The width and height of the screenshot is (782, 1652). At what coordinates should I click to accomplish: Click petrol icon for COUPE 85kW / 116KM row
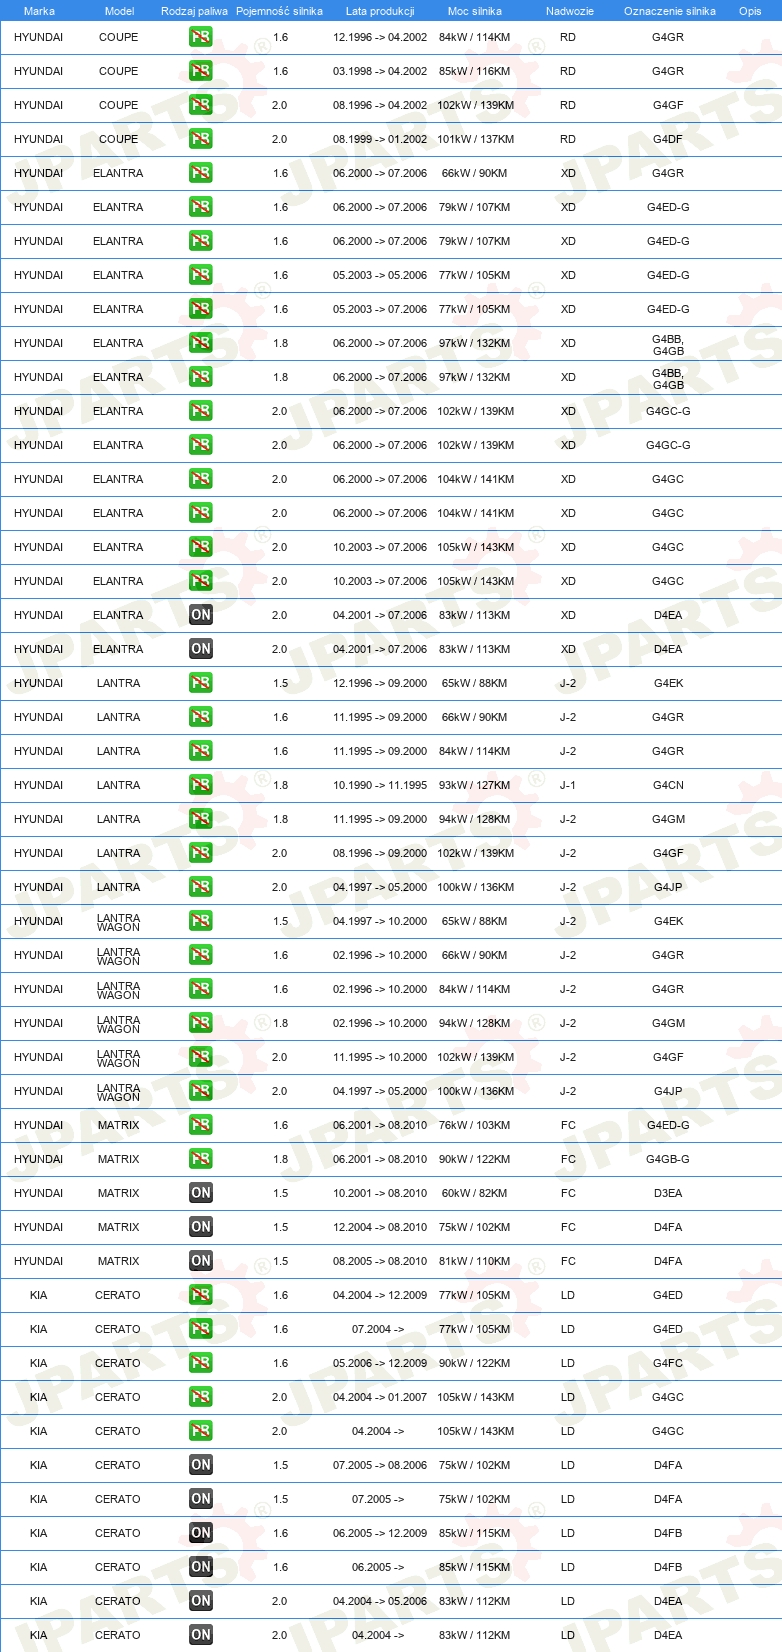click(201, 71)
